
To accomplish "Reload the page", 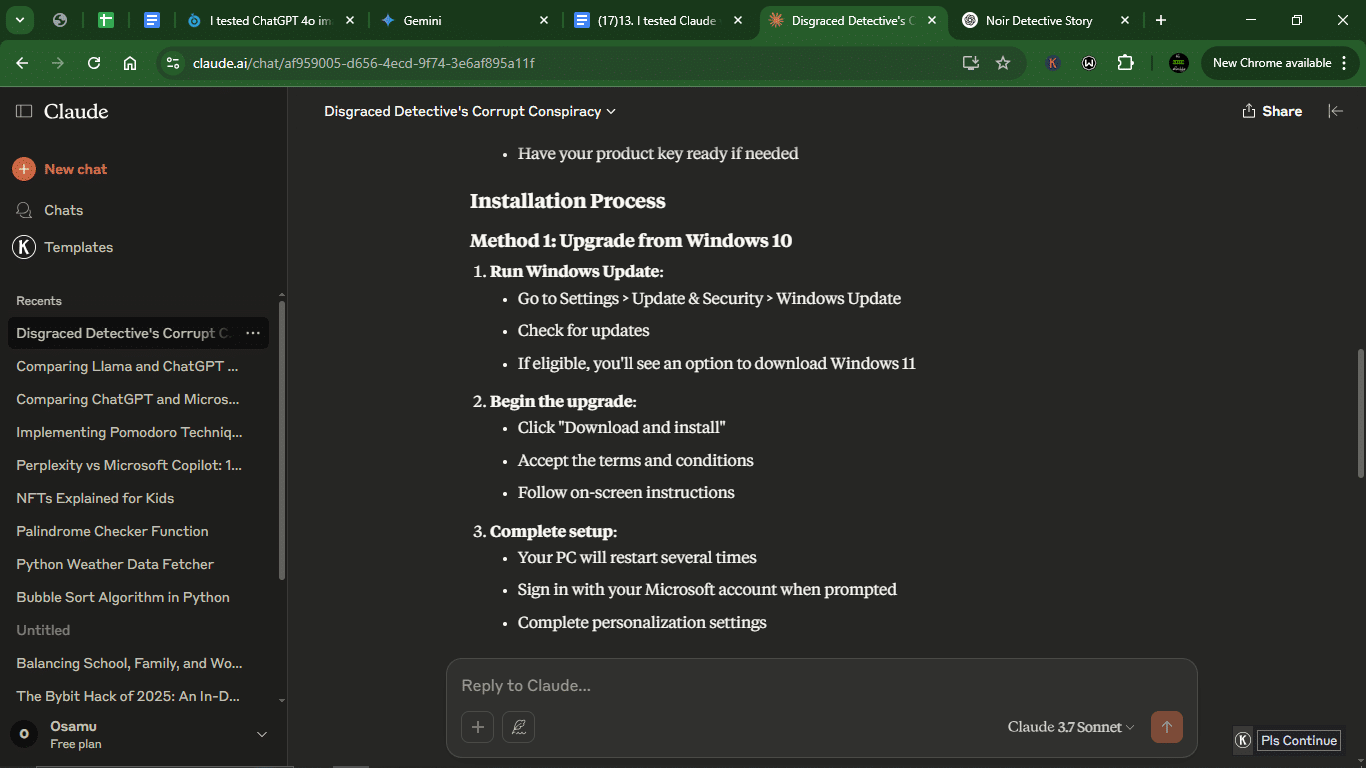I will (x=94, y=63).
